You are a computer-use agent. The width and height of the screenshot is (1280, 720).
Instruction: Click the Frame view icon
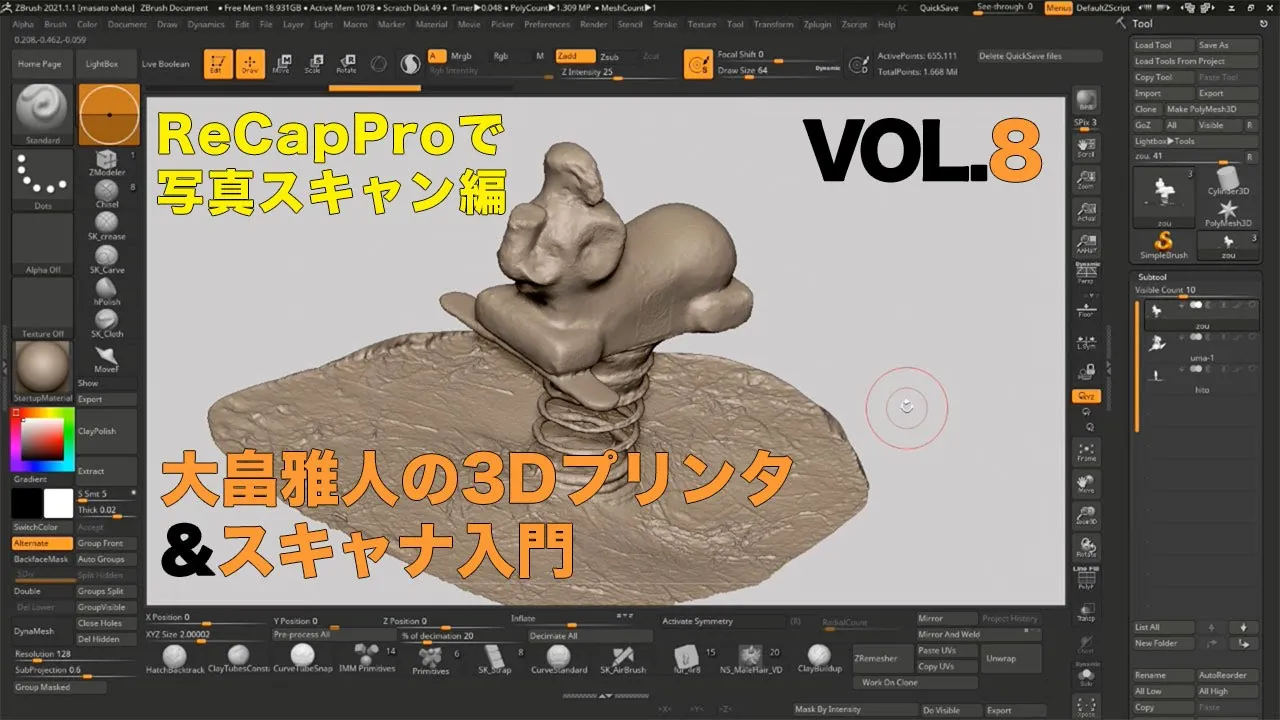pyautogui.click(x=1085, y=451)
